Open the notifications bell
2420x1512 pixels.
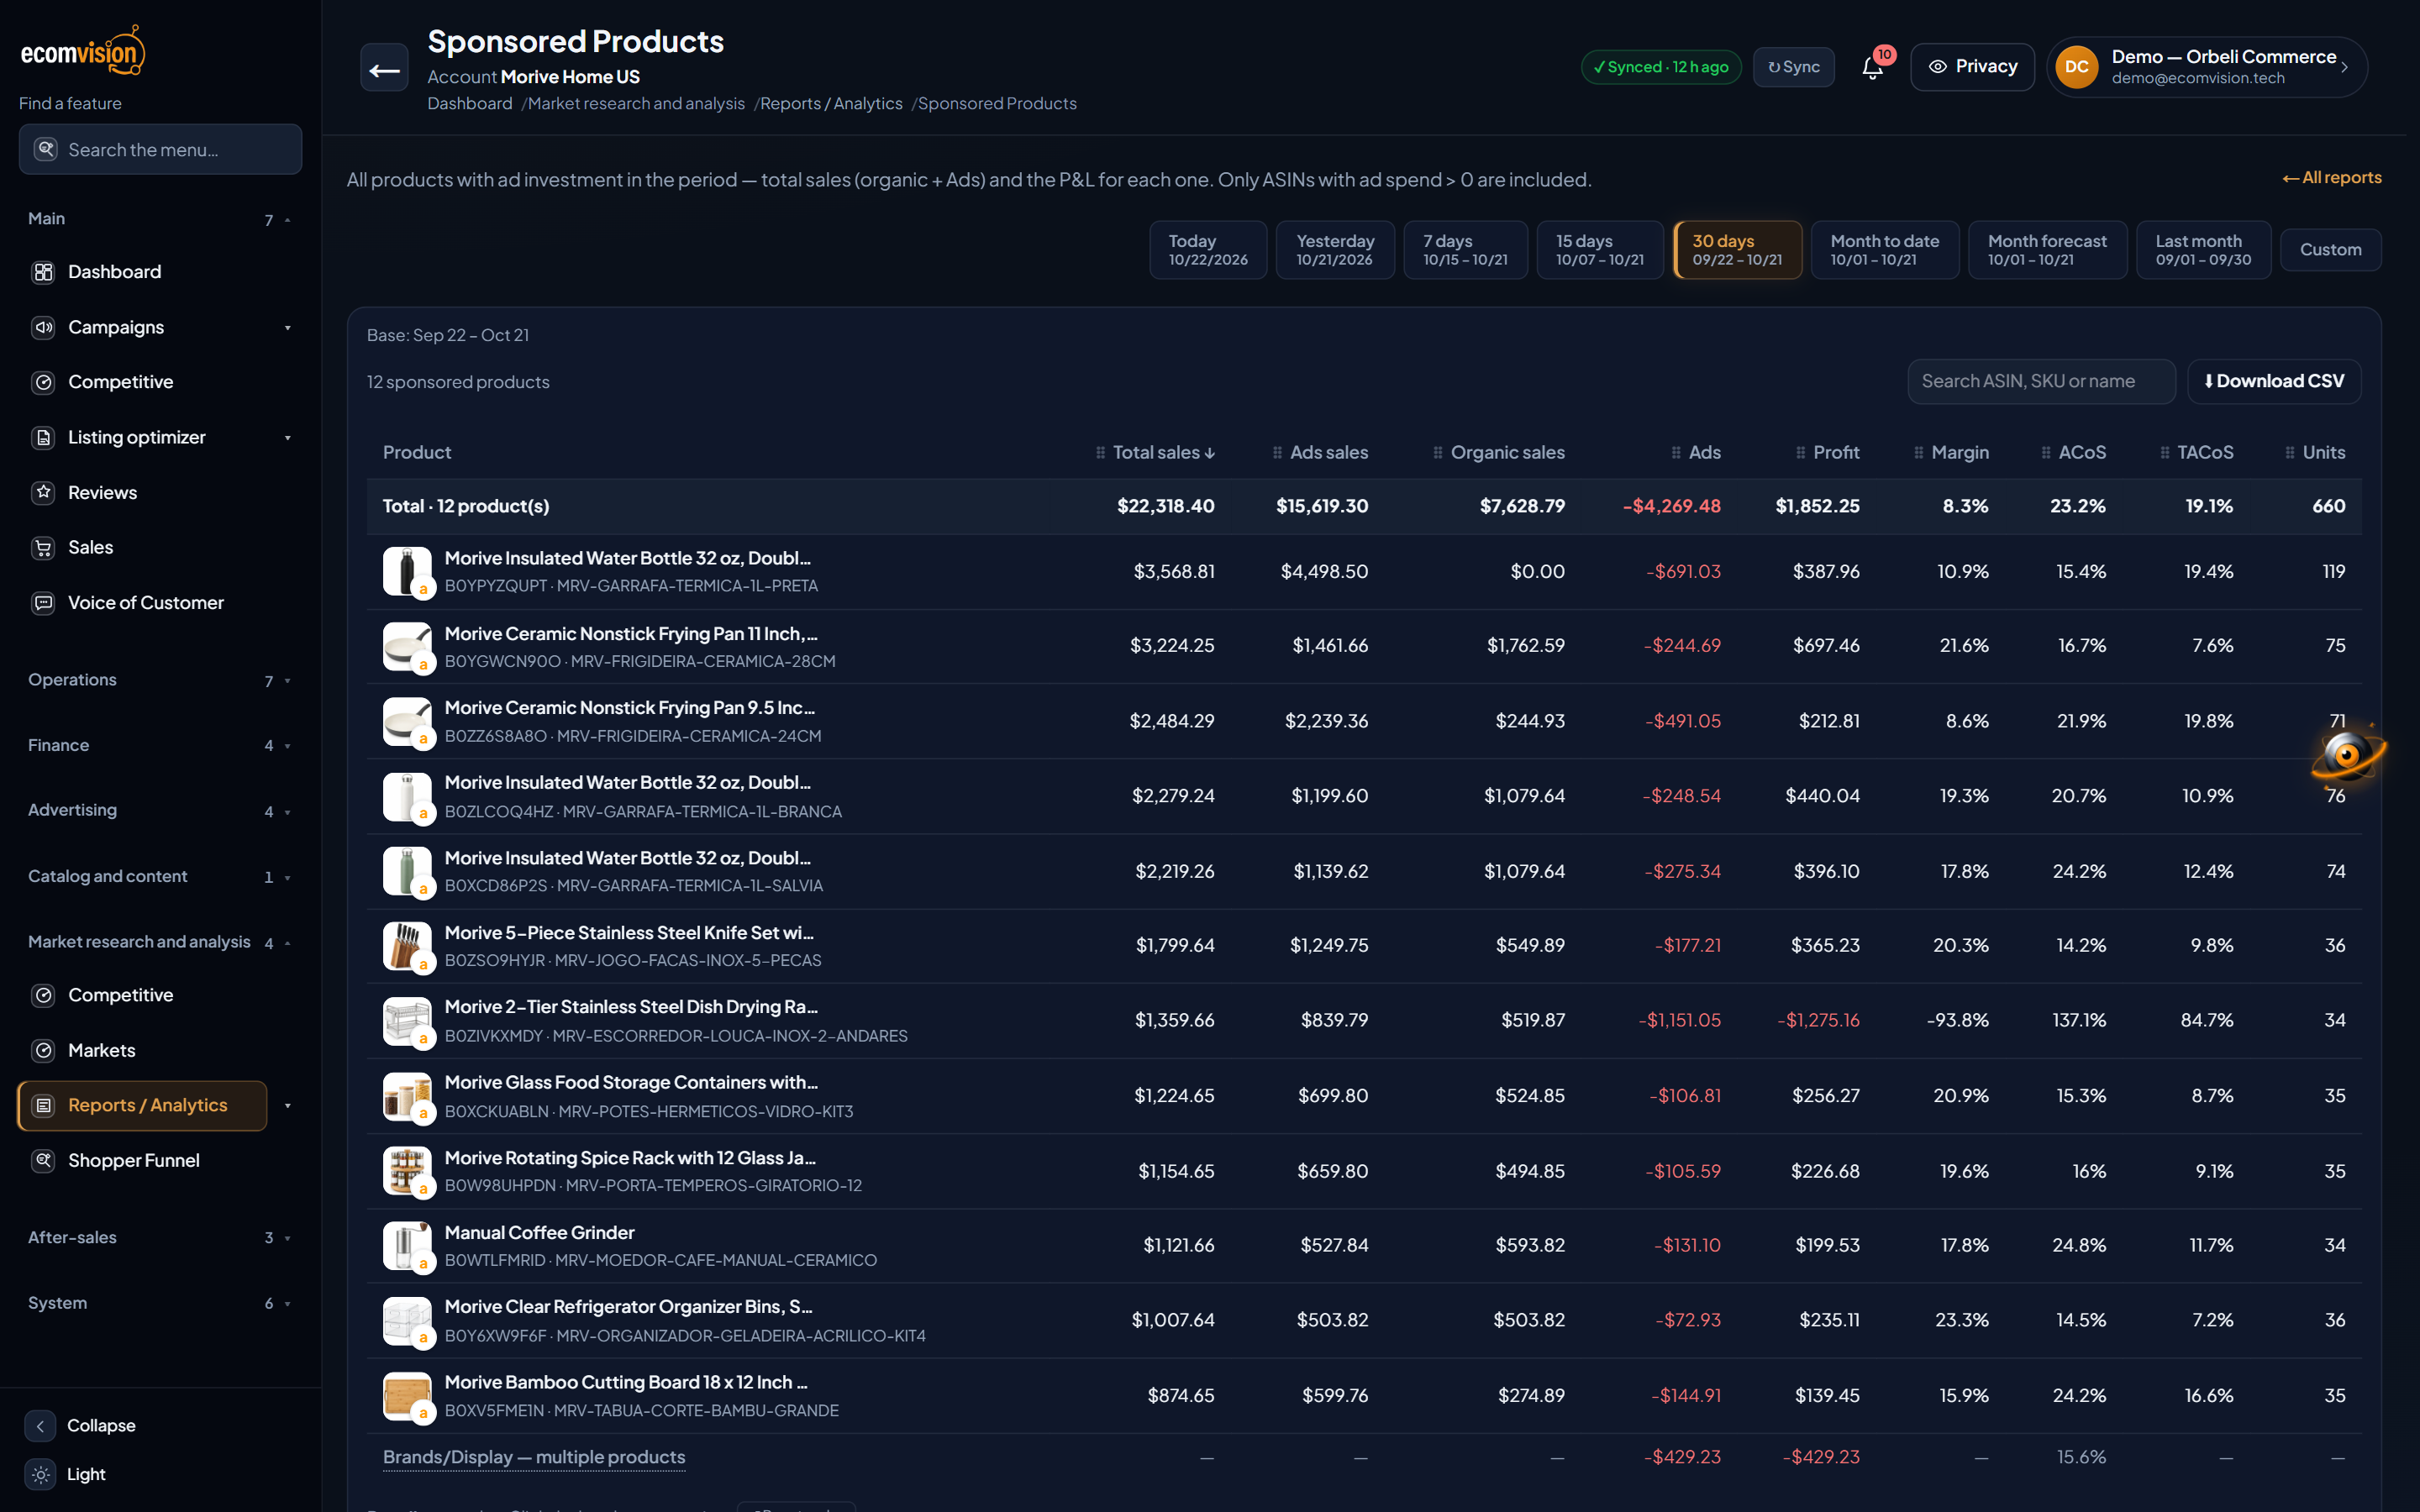(x=1872, y=67)
